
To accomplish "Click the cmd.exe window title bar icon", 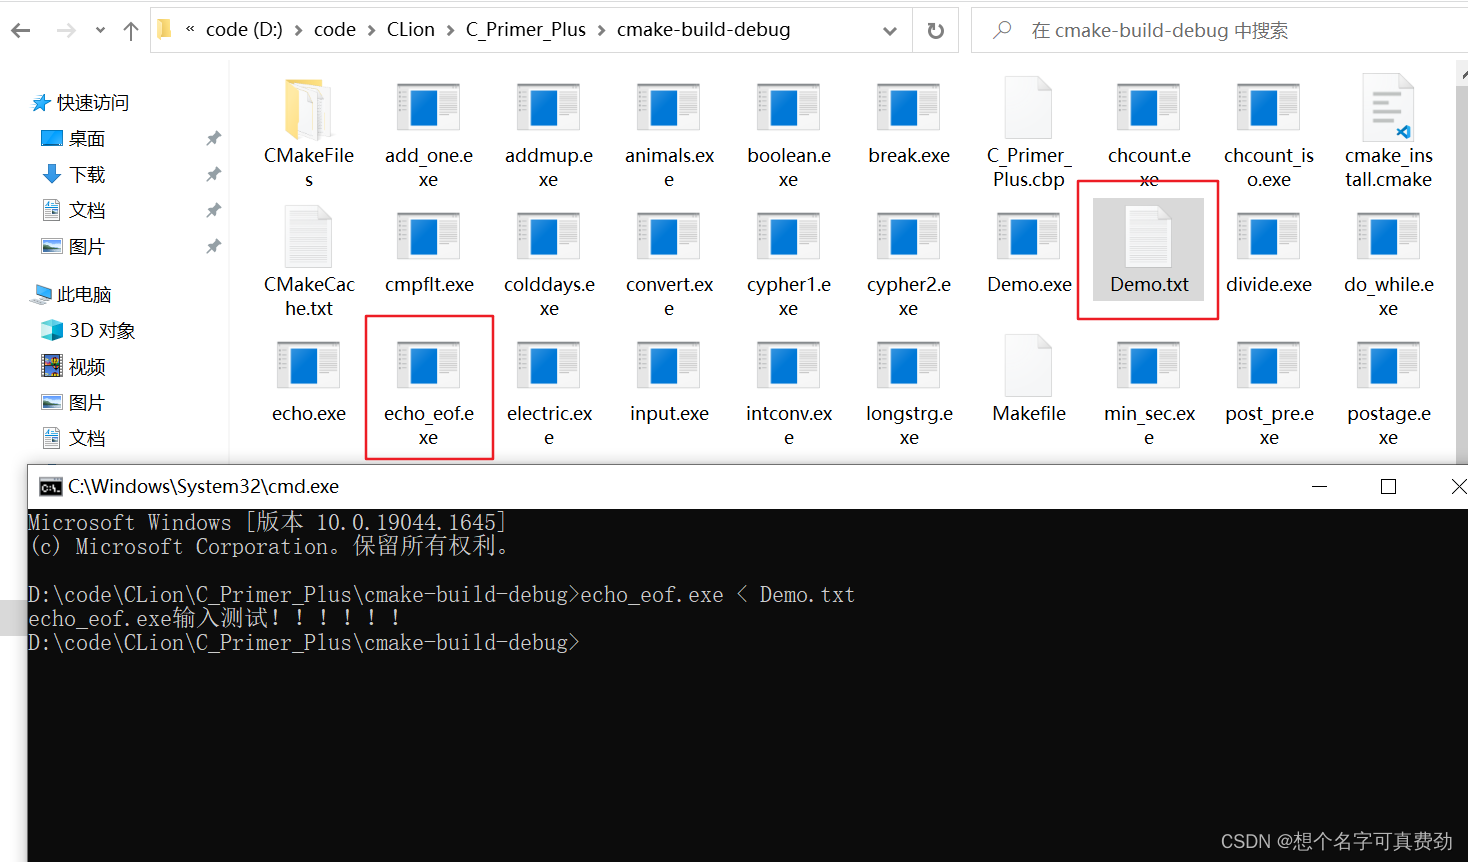I will pyautogui.click(x=50, y=487).
